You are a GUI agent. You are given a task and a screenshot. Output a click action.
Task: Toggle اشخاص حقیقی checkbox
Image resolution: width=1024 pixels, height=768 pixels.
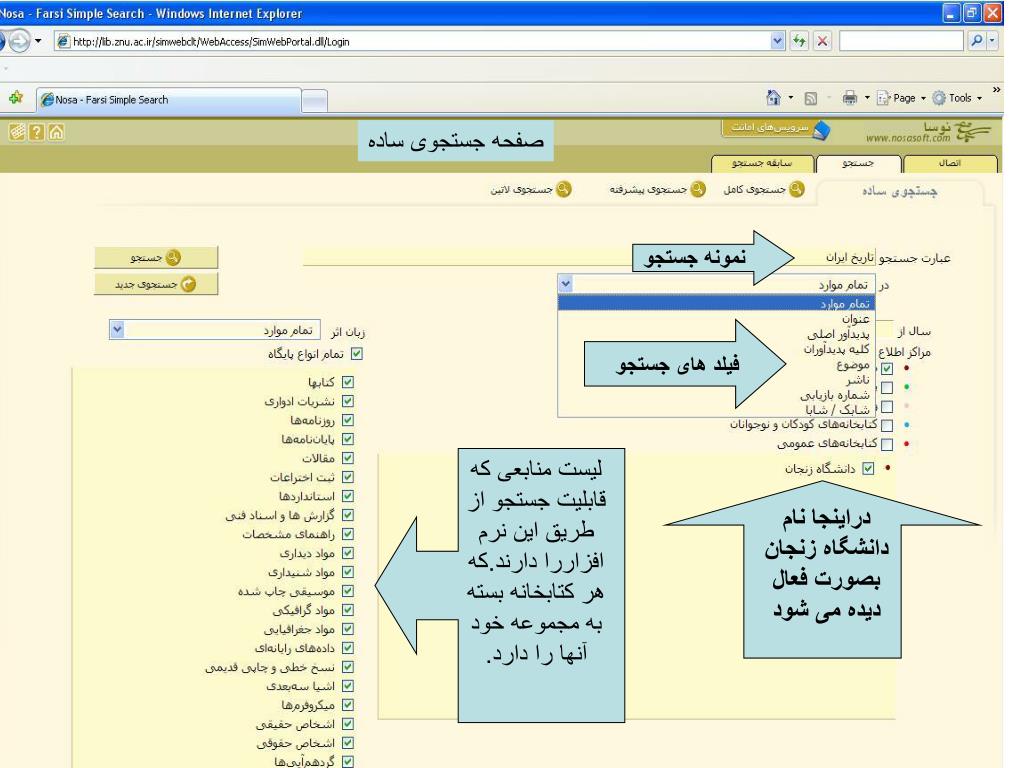(348, 724)
